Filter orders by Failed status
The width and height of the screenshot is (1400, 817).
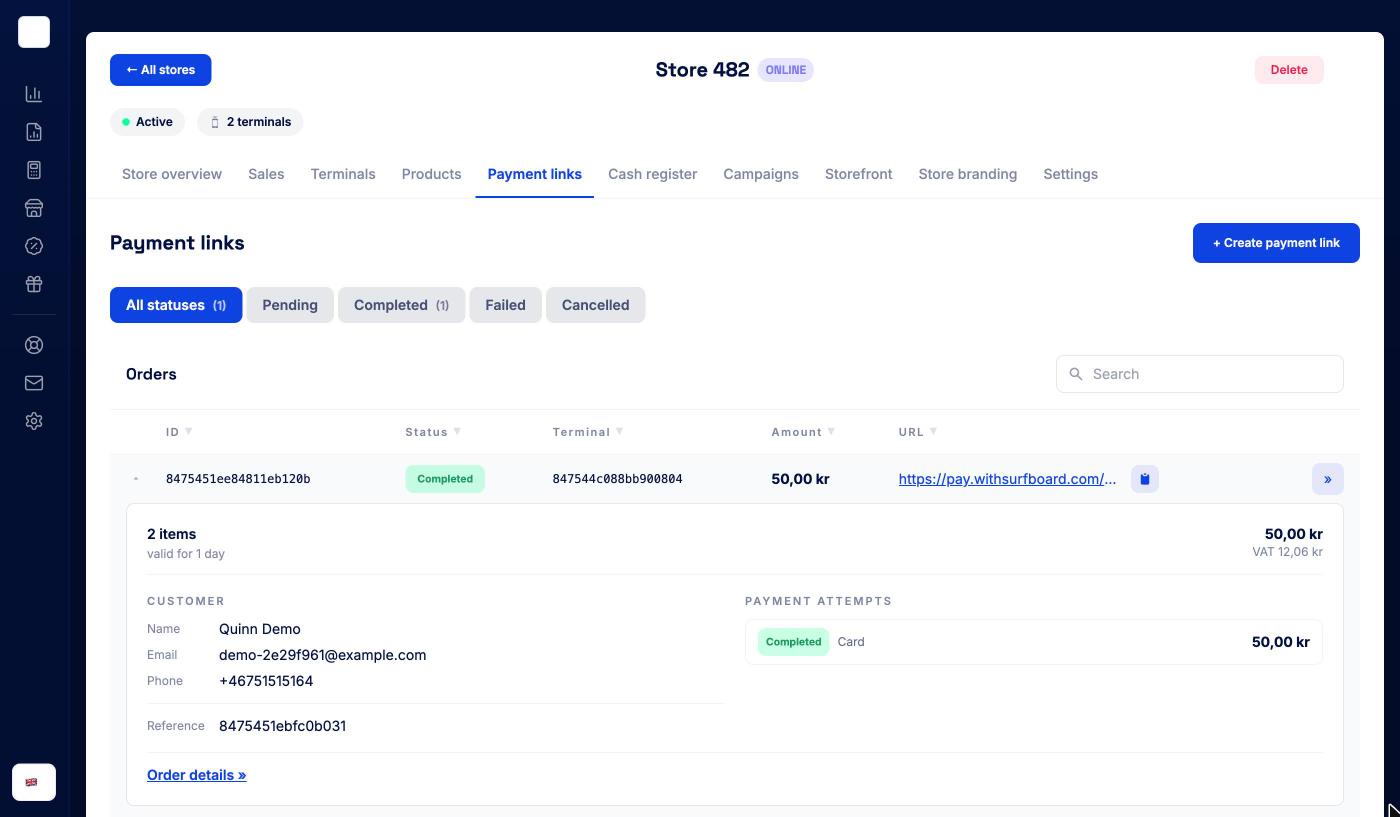[x=505, y=305]
